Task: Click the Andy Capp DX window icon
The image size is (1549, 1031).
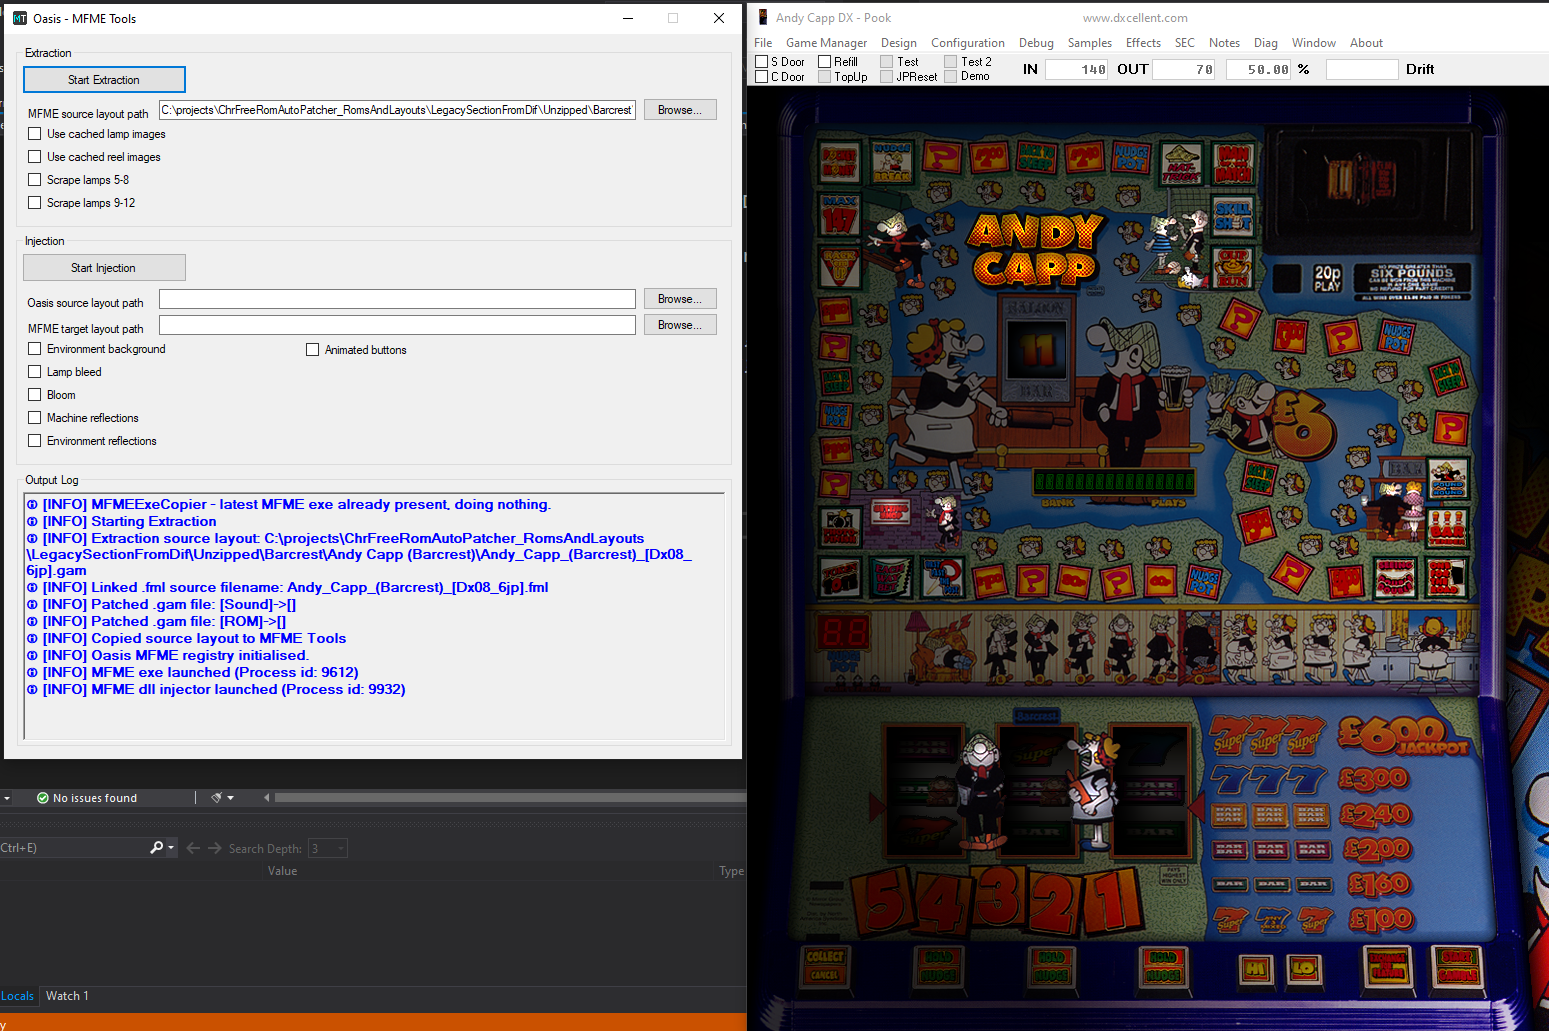Action: [763, 17]
